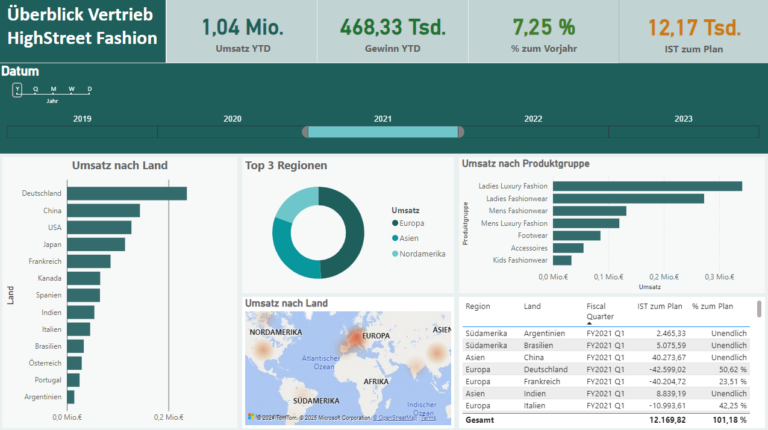
Task: Click the % zum Vorjahr card
Action: point(544,31)
